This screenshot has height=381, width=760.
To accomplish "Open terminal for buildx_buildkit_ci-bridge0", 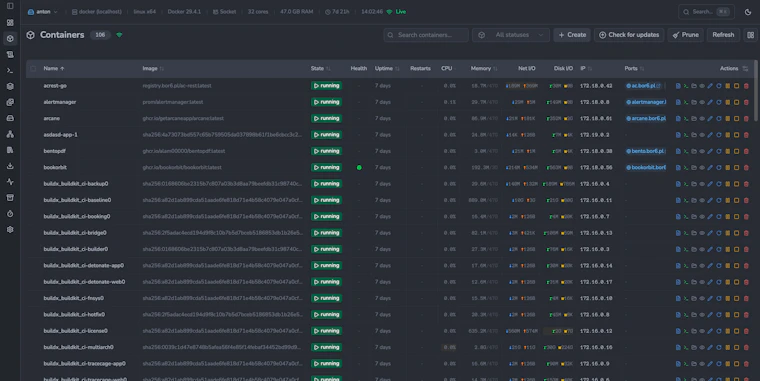I will tap(686, 233).
